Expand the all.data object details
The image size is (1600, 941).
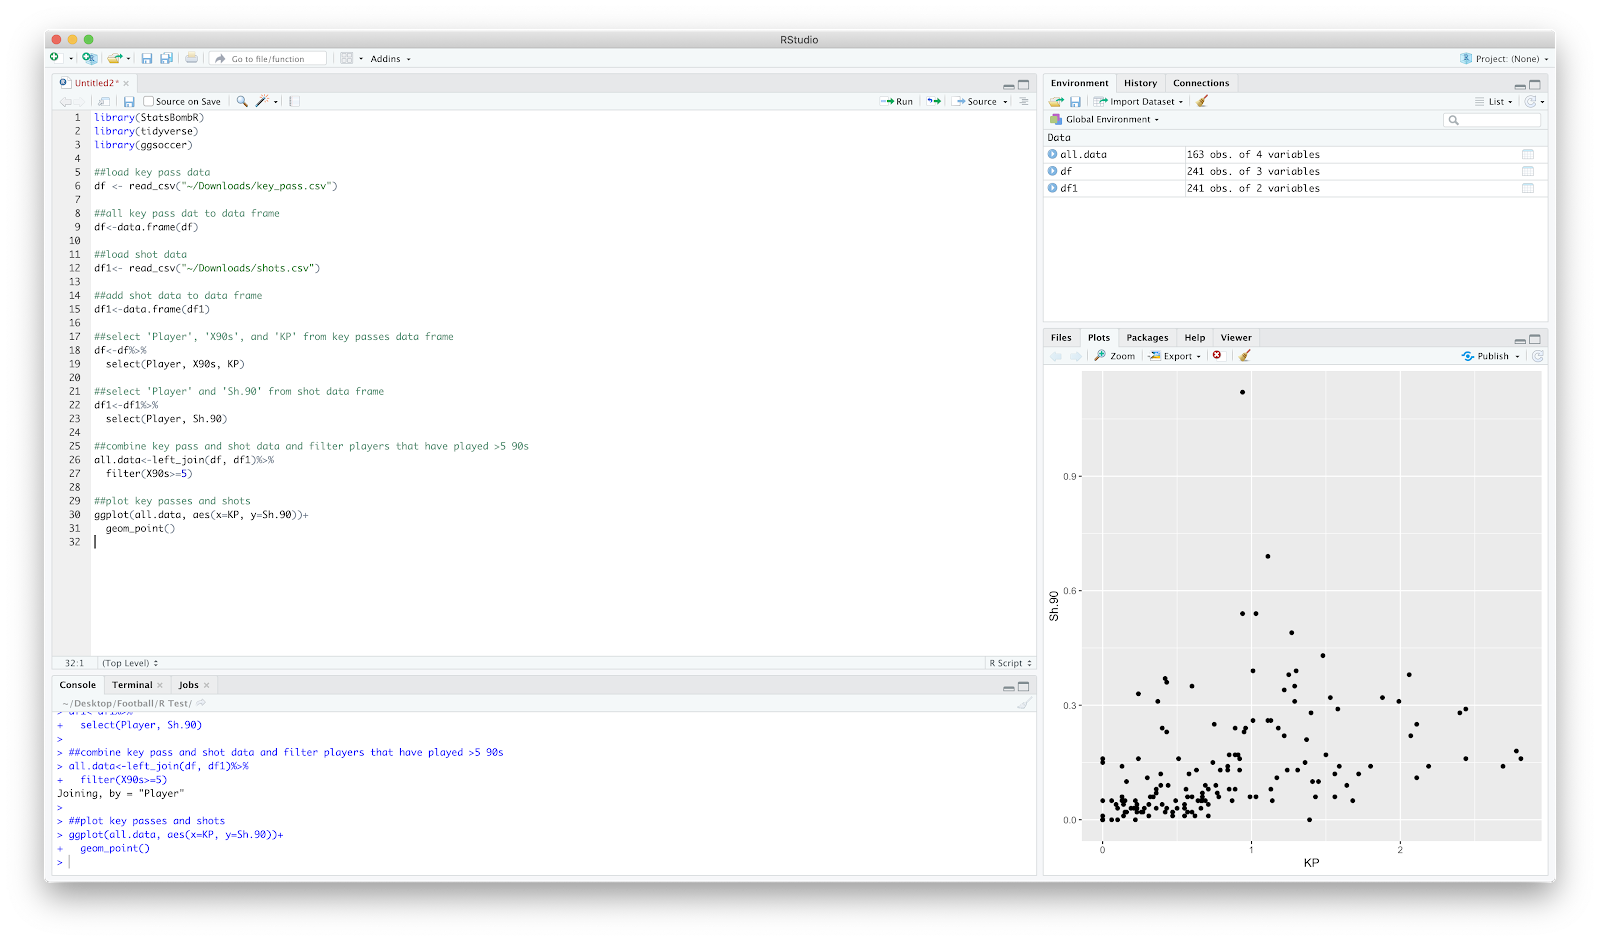[1052, 154]
